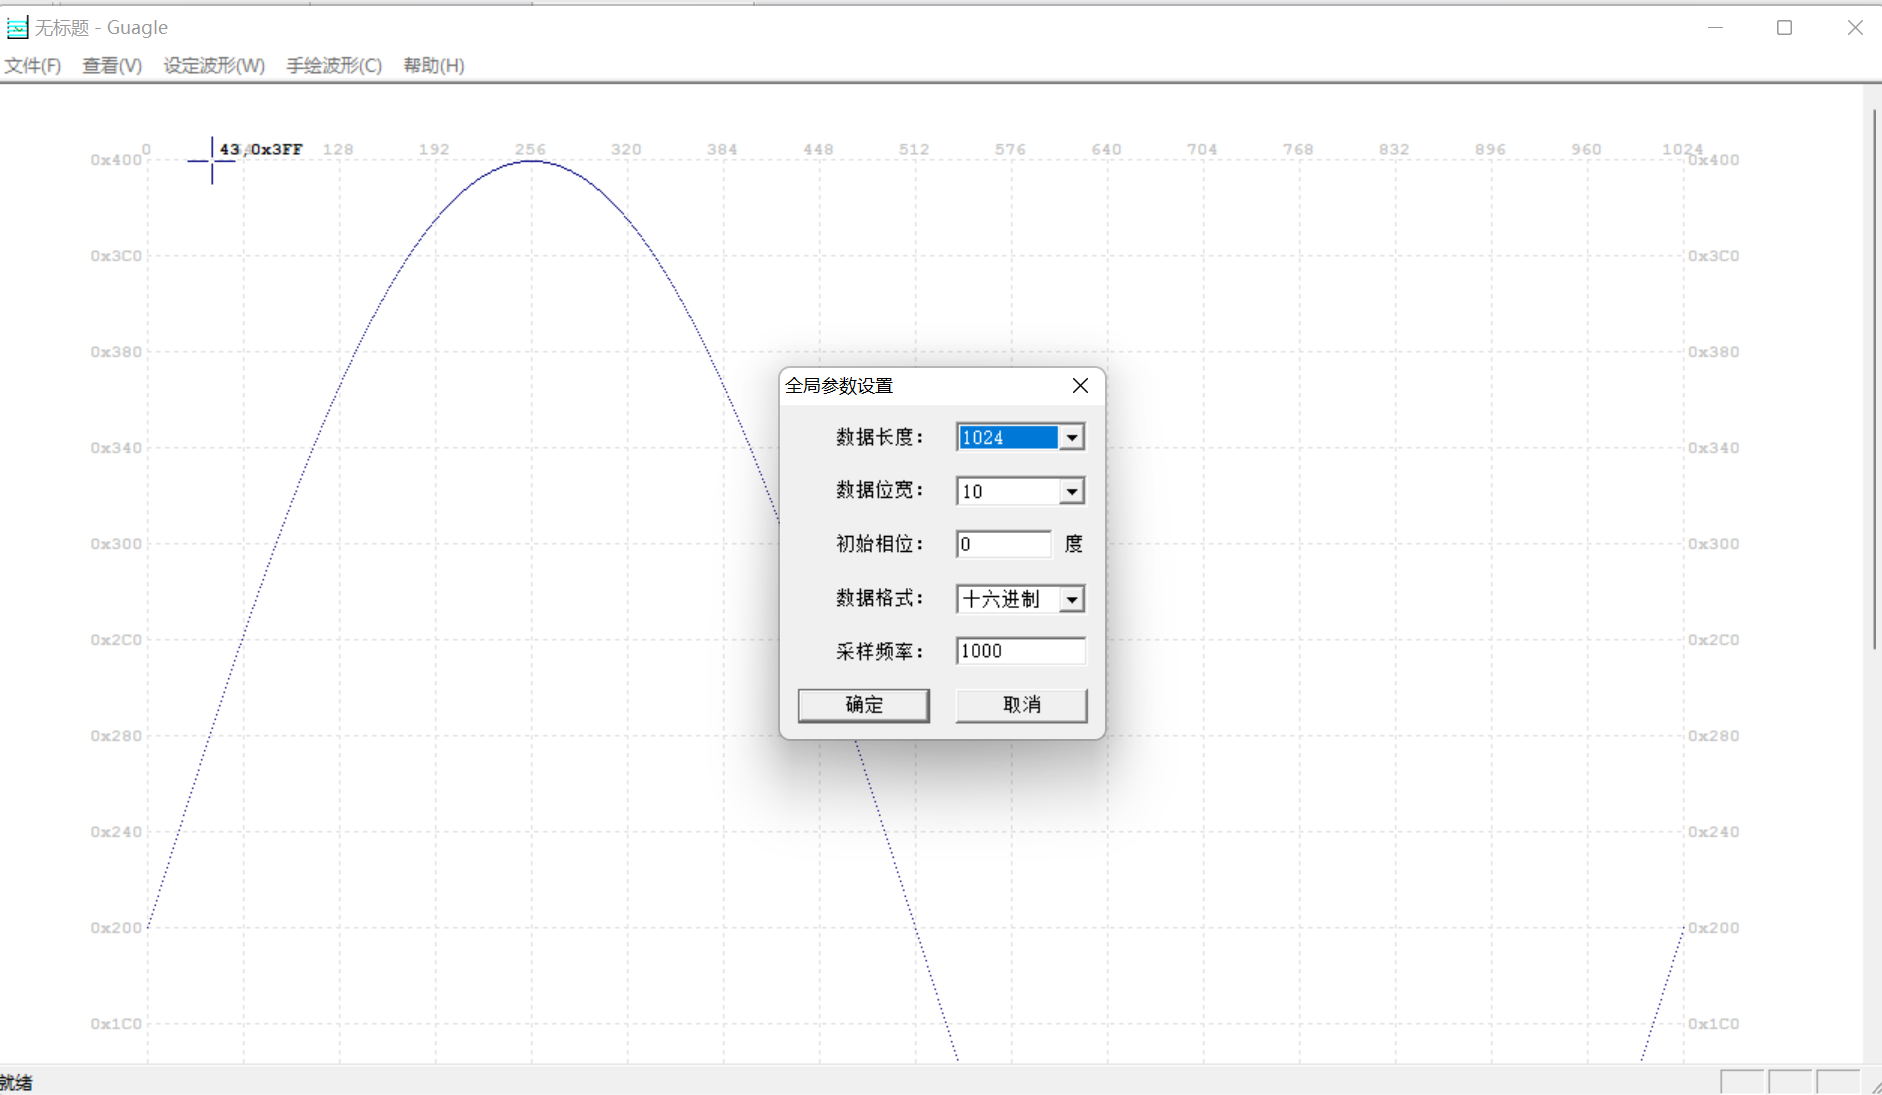Close the 全局参数设置 dialog
The height and width of the screenshot is (1095, 1882).
[x=1080, y=386]
